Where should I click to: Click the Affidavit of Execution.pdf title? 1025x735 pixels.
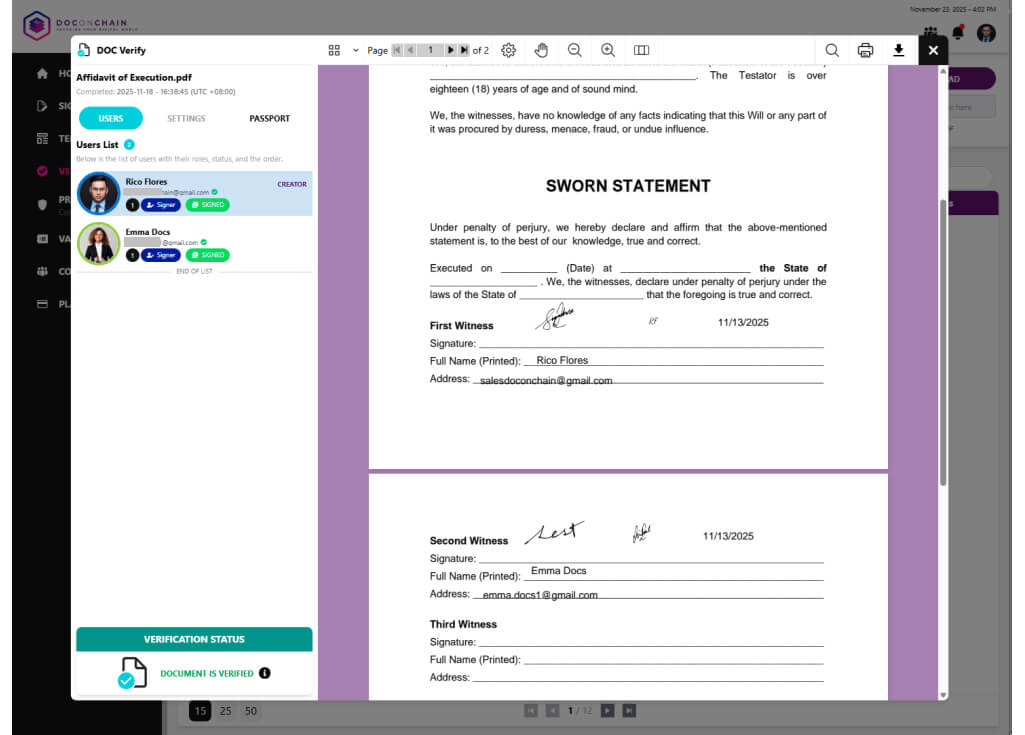point(134,77)
